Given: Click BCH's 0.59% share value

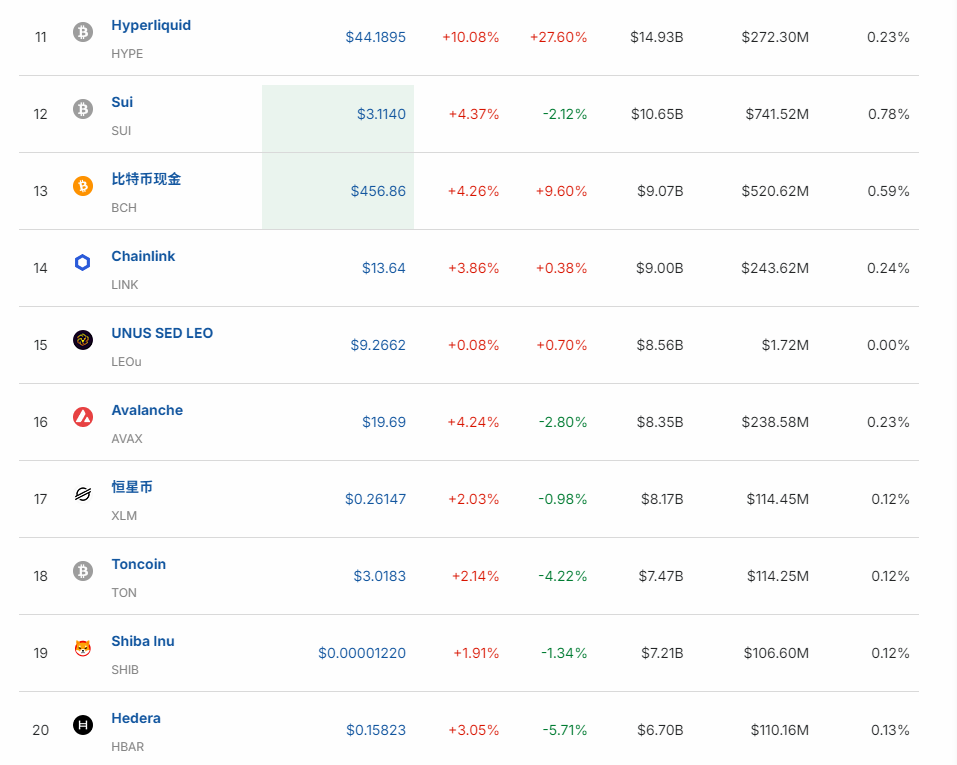Looking at the screenshot, I should point(889,191).
